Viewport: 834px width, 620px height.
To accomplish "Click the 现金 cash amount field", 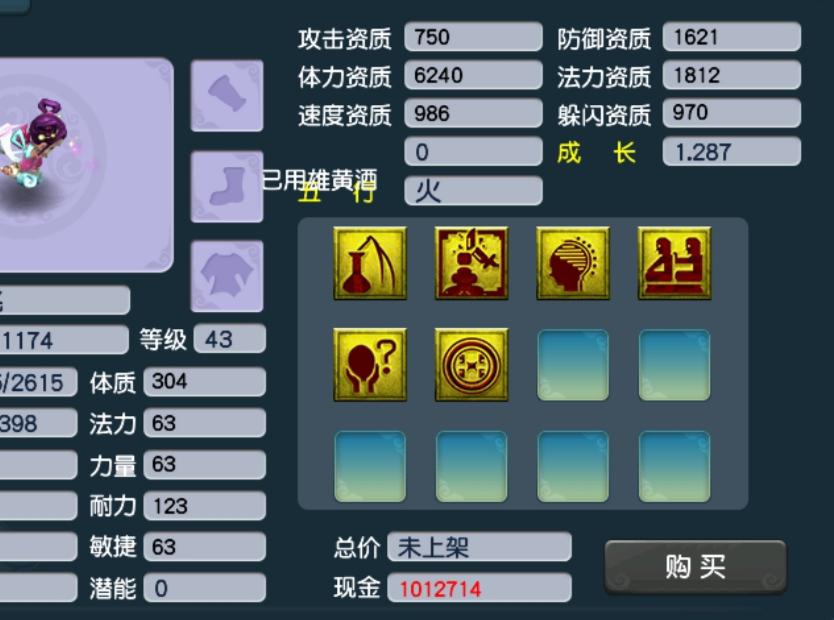I will [x=479, y=588].
